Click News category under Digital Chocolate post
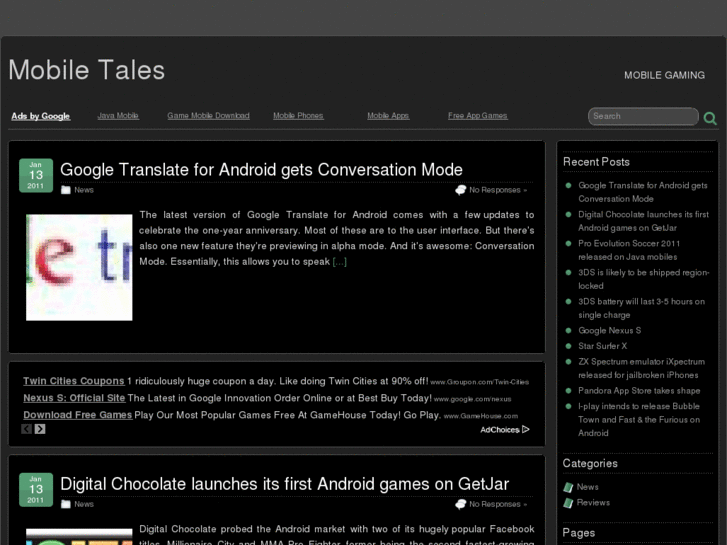 pos(84,504)
